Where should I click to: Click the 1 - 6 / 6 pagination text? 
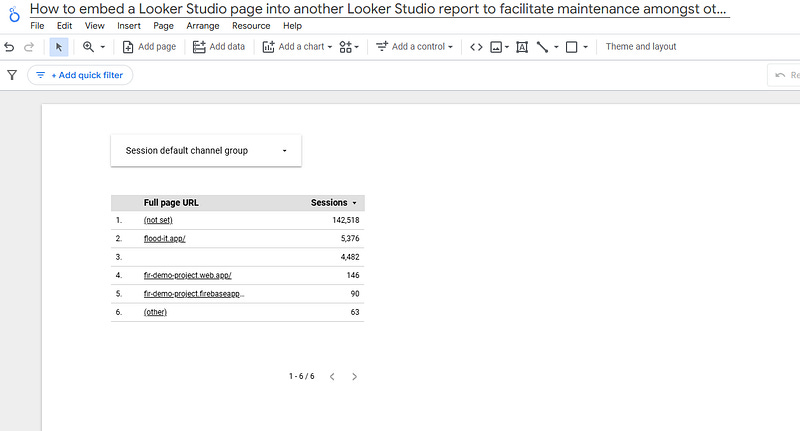(x=302, y=376)
